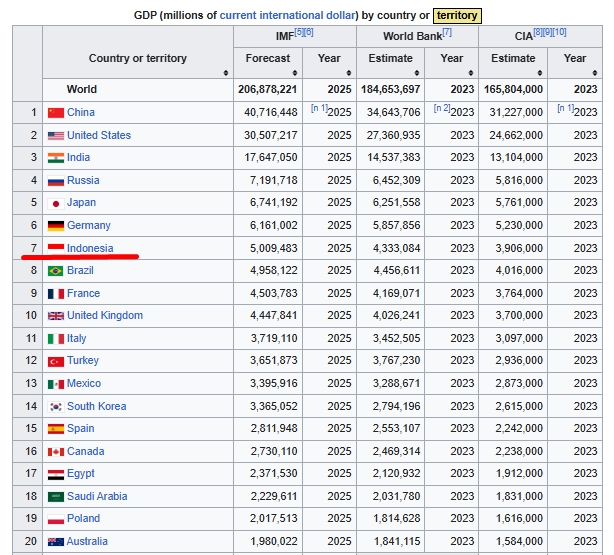
Task: Click the Mexico flag icon
Action: pyautogui.click(x=56, y=384)
